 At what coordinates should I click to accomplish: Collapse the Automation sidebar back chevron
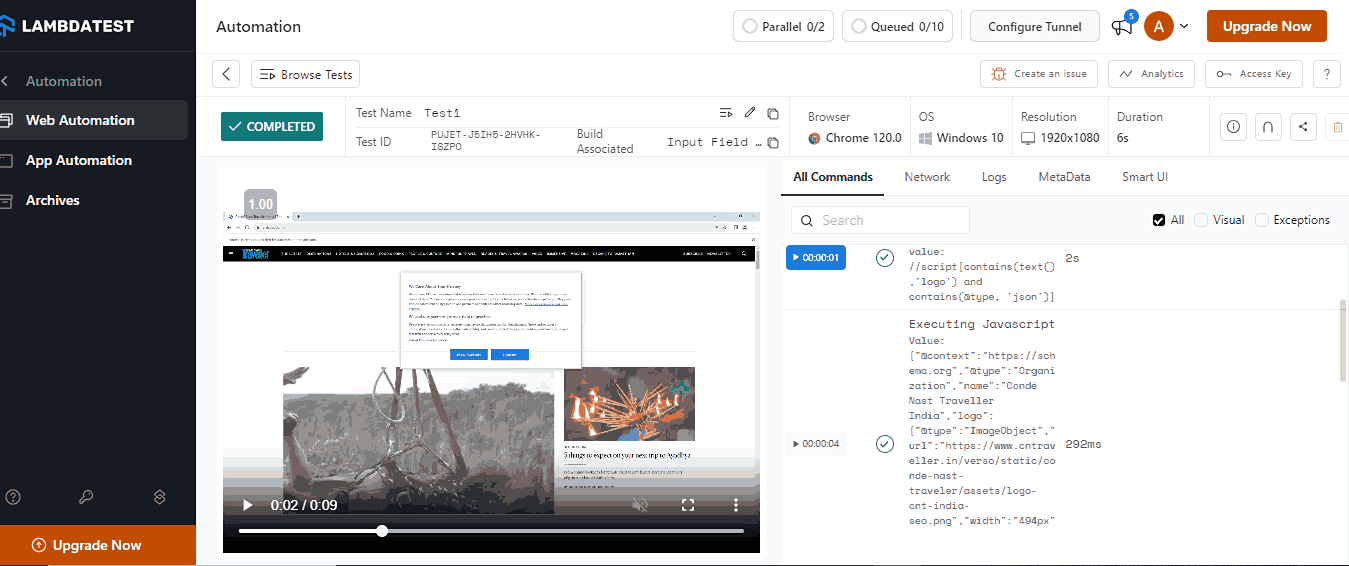[6, 81]
